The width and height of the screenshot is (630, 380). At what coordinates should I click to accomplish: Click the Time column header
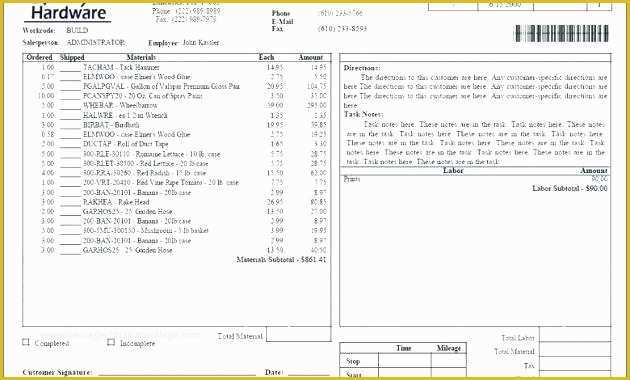point(403,348)
